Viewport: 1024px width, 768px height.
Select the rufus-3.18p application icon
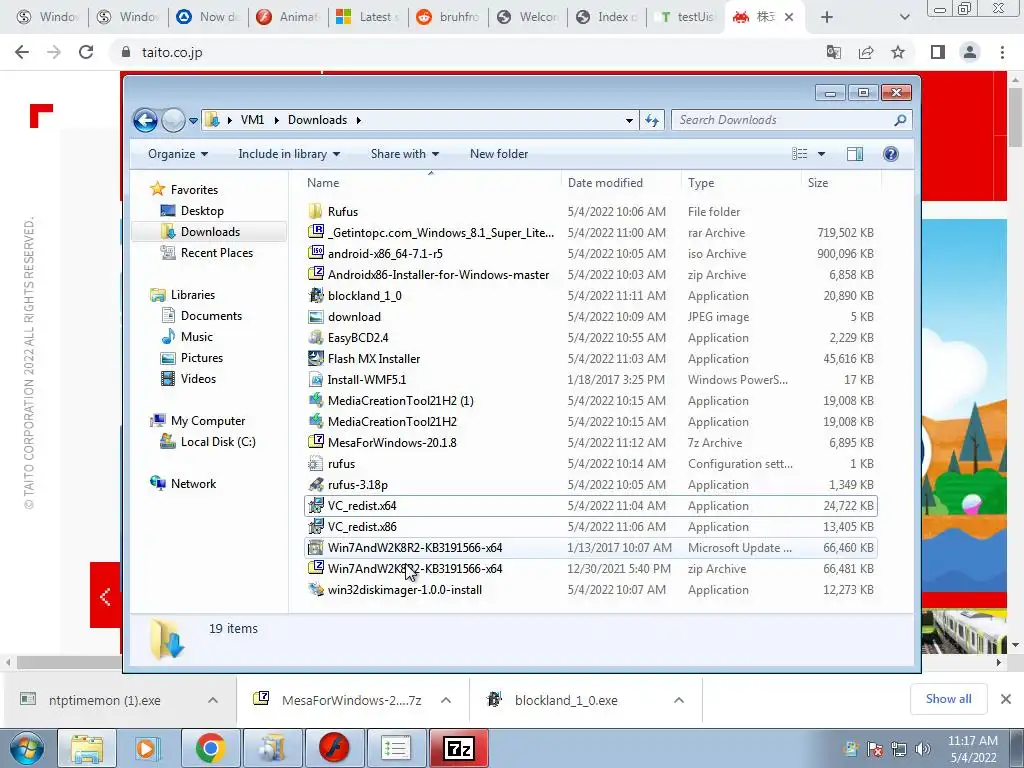click(x=315, y=485)
